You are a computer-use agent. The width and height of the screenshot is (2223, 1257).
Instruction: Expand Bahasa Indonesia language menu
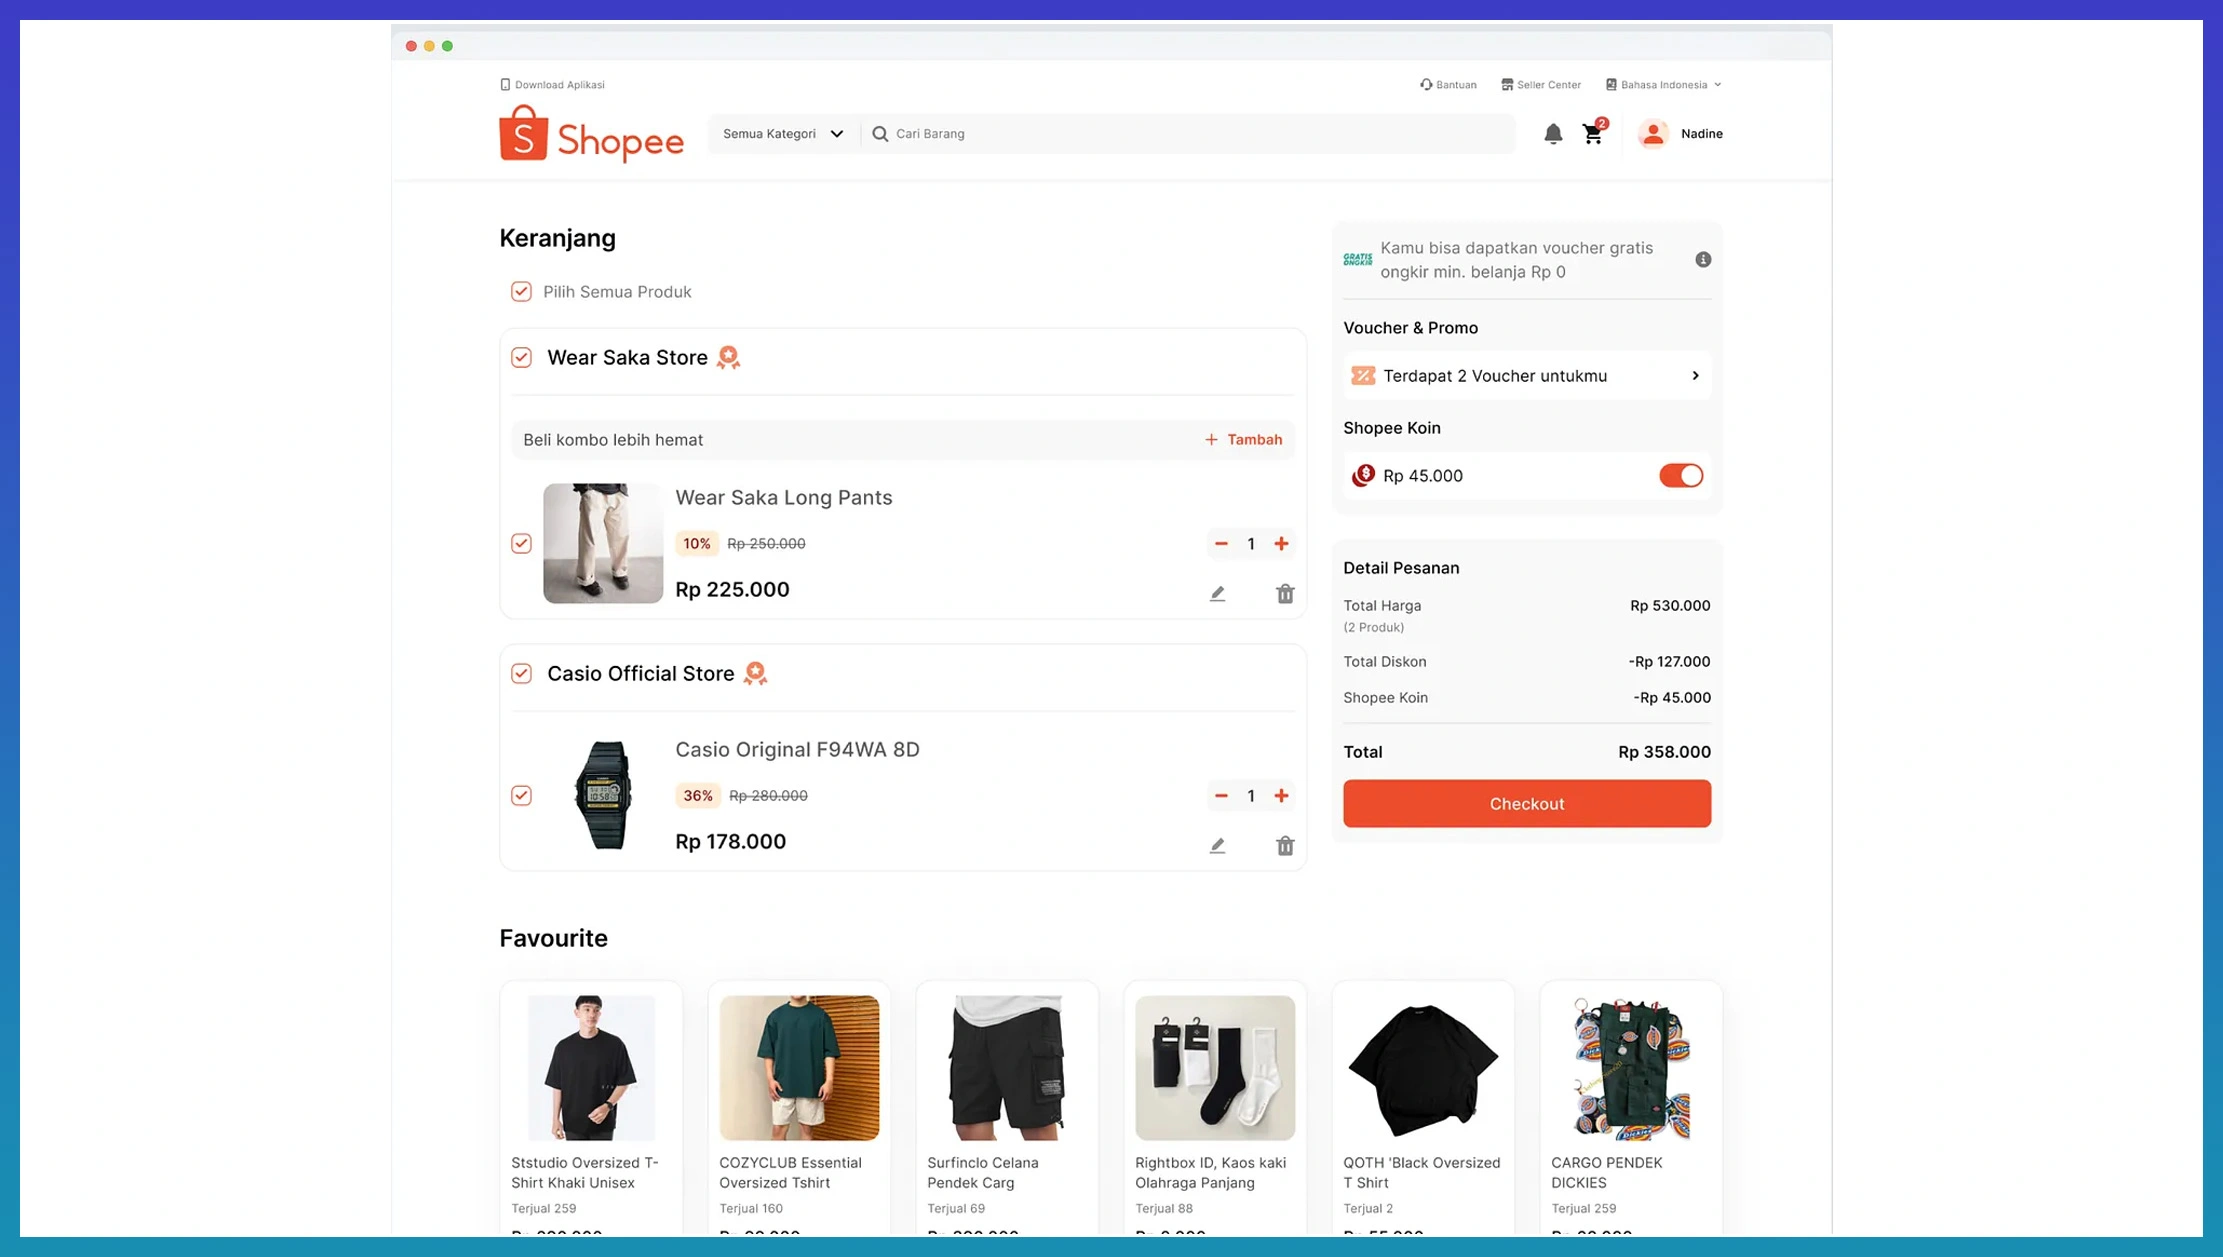click(x=1664, y=85)
